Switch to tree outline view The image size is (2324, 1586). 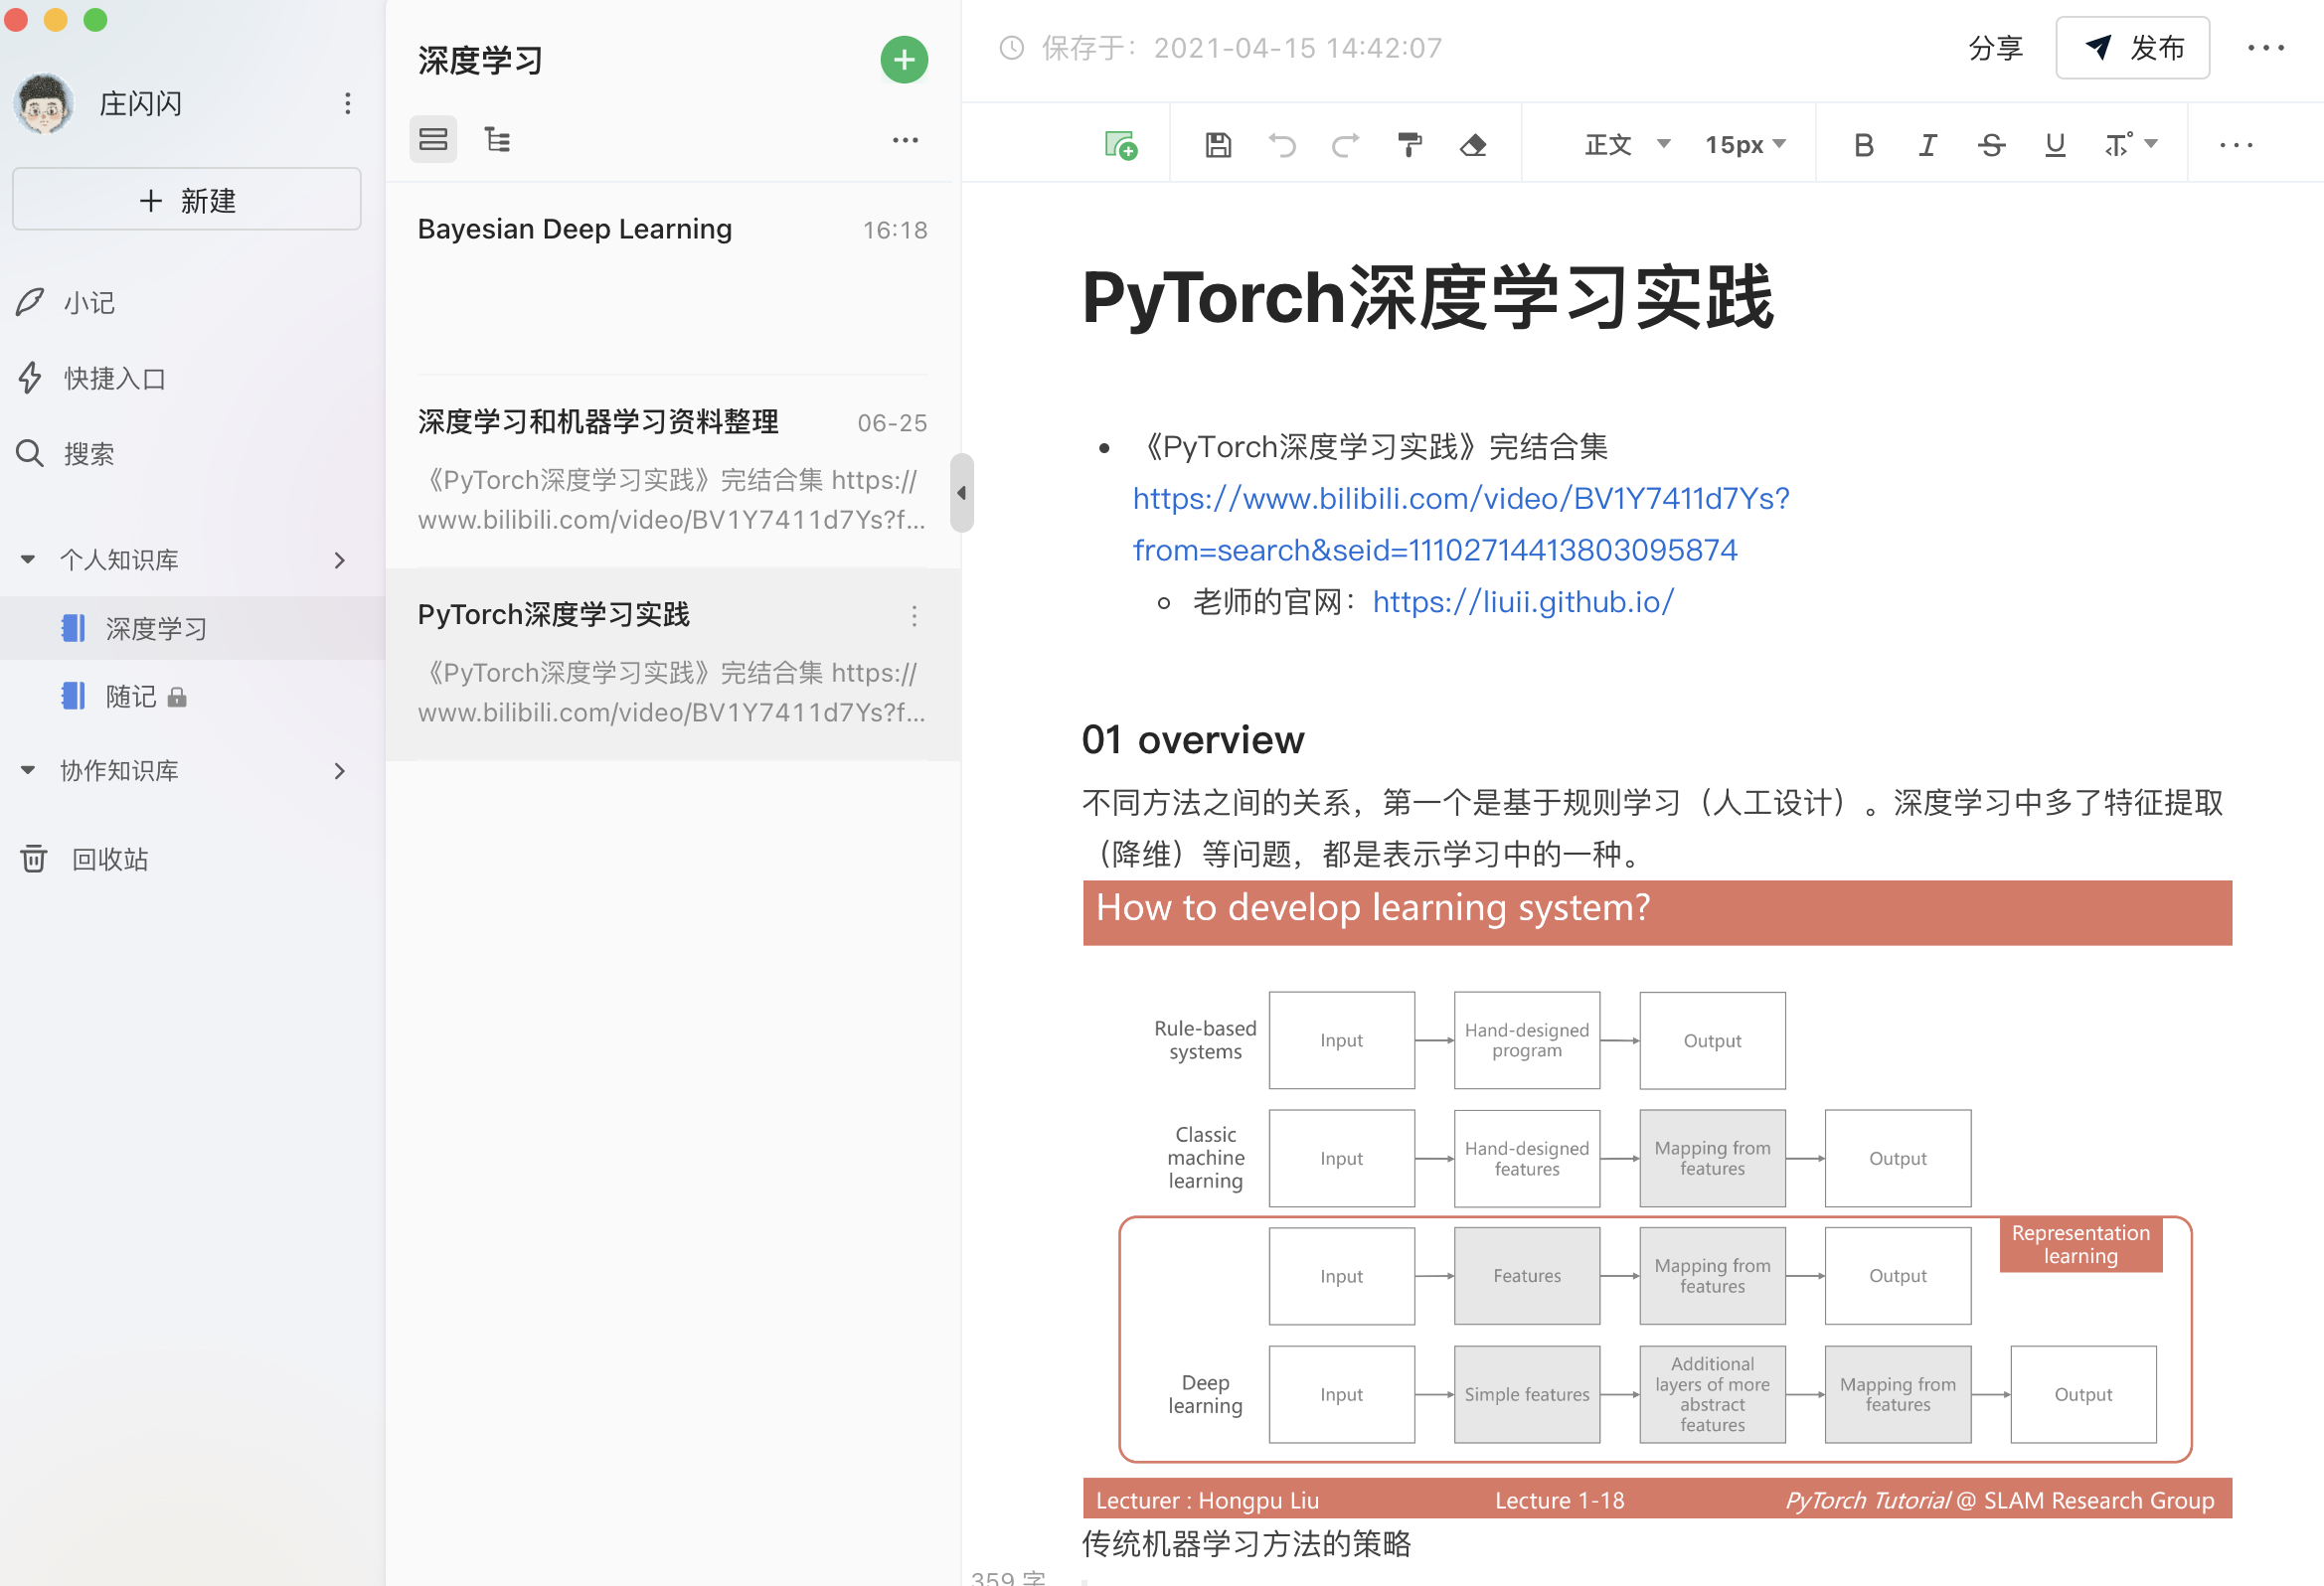(x=497, y=140)
